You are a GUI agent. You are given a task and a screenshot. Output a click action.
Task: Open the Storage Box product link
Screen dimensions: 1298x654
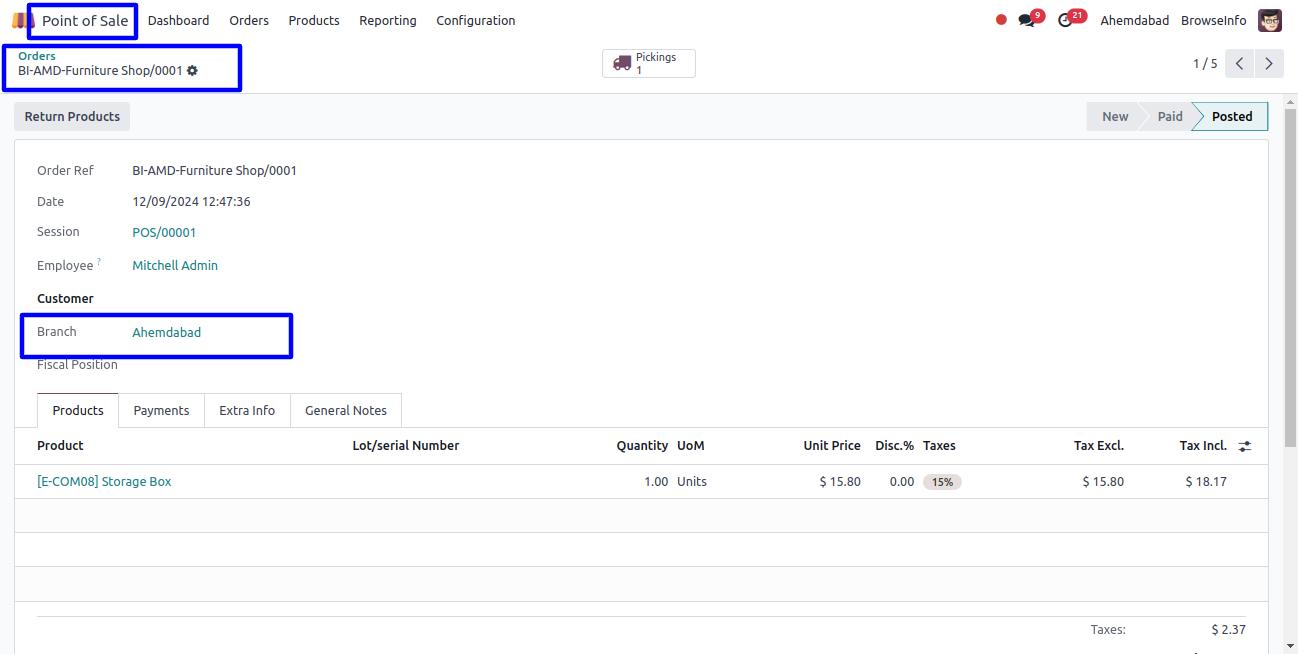click(104, 481)
